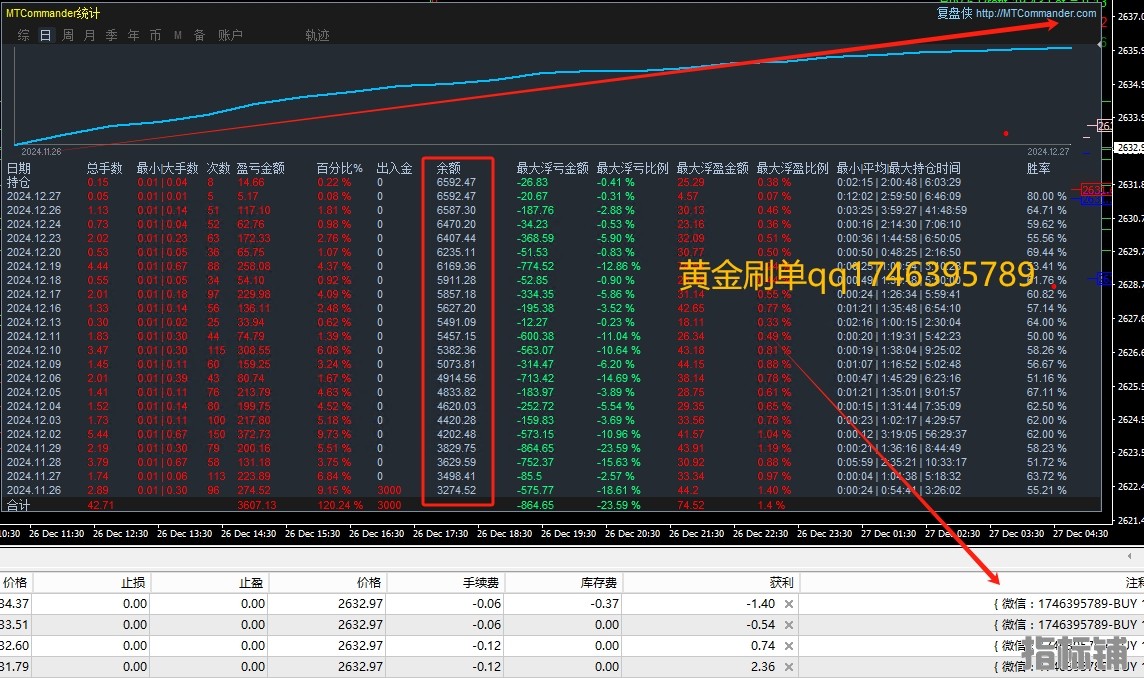Click the 余额 balance column header
The width and height of the screenshot is (1144, 678).
tap(449, 169)
